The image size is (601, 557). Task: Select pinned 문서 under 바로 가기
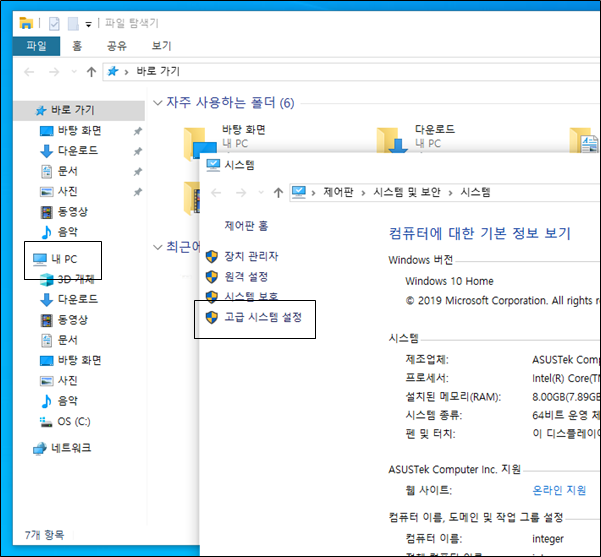59,171
